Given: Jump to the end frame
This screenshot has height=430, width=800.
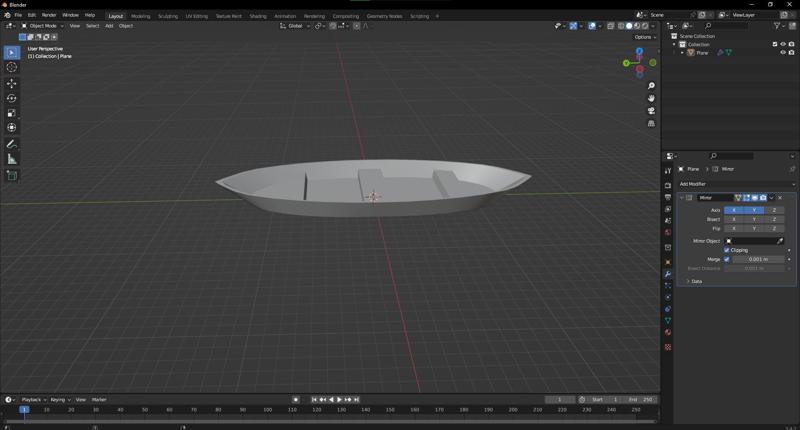Looking at the screenshot, I should pos(356,399).
